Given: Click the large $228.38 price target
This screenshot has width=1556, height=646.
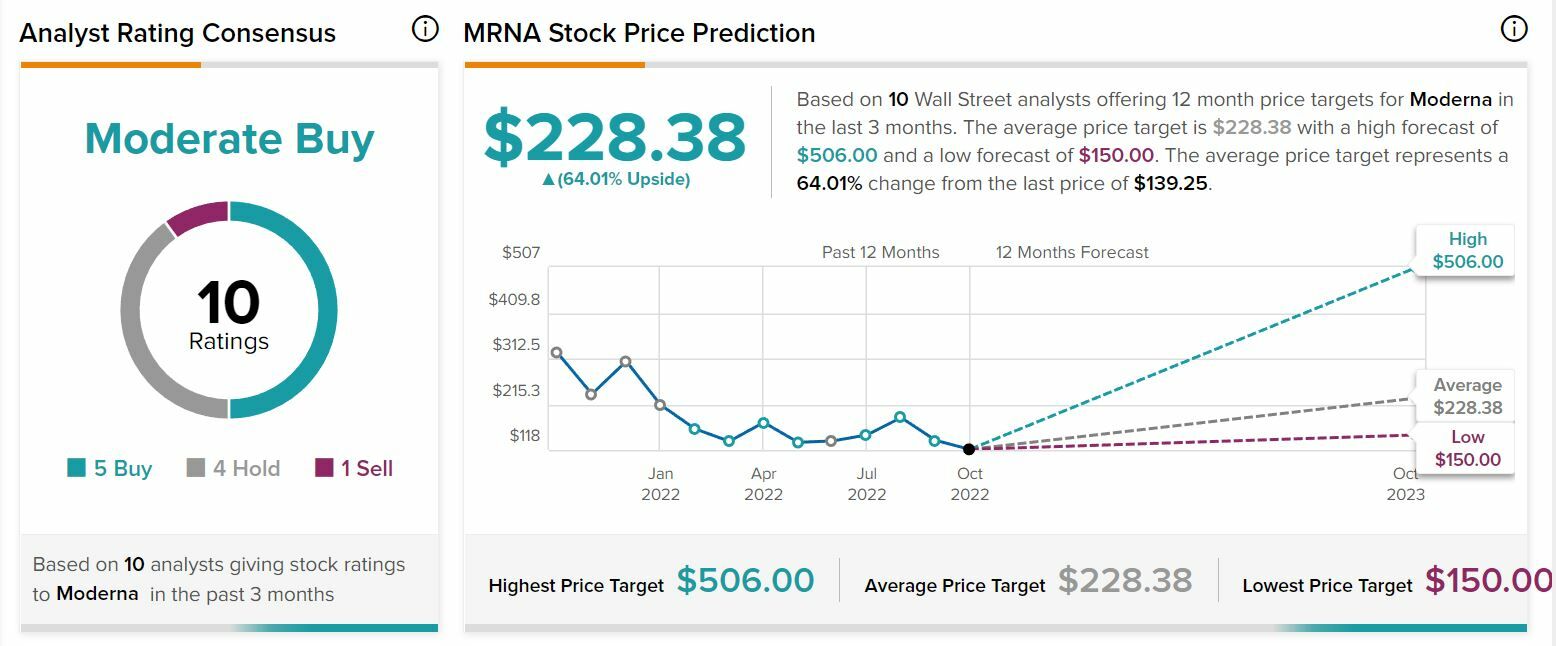Looking at the screenshot, I should 615,136.
